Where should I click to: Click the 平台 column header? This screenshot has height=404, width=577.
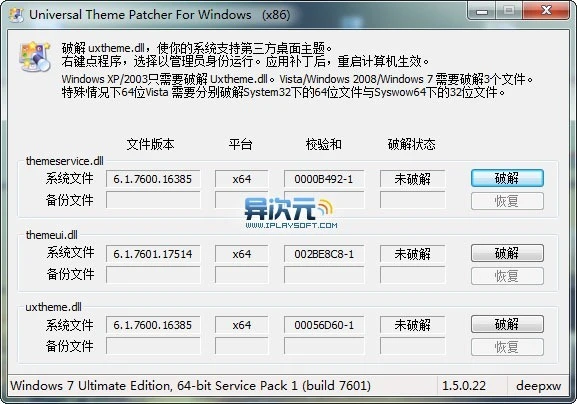(240, 144)
